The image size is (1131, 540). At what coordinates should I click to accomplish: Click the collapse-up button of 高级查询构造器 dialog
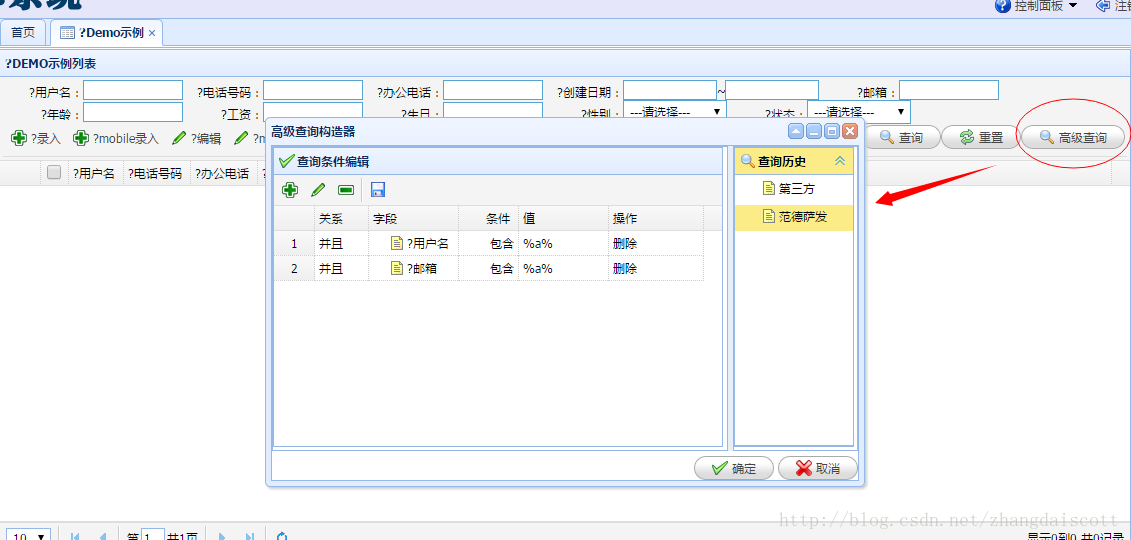(796, 131)
